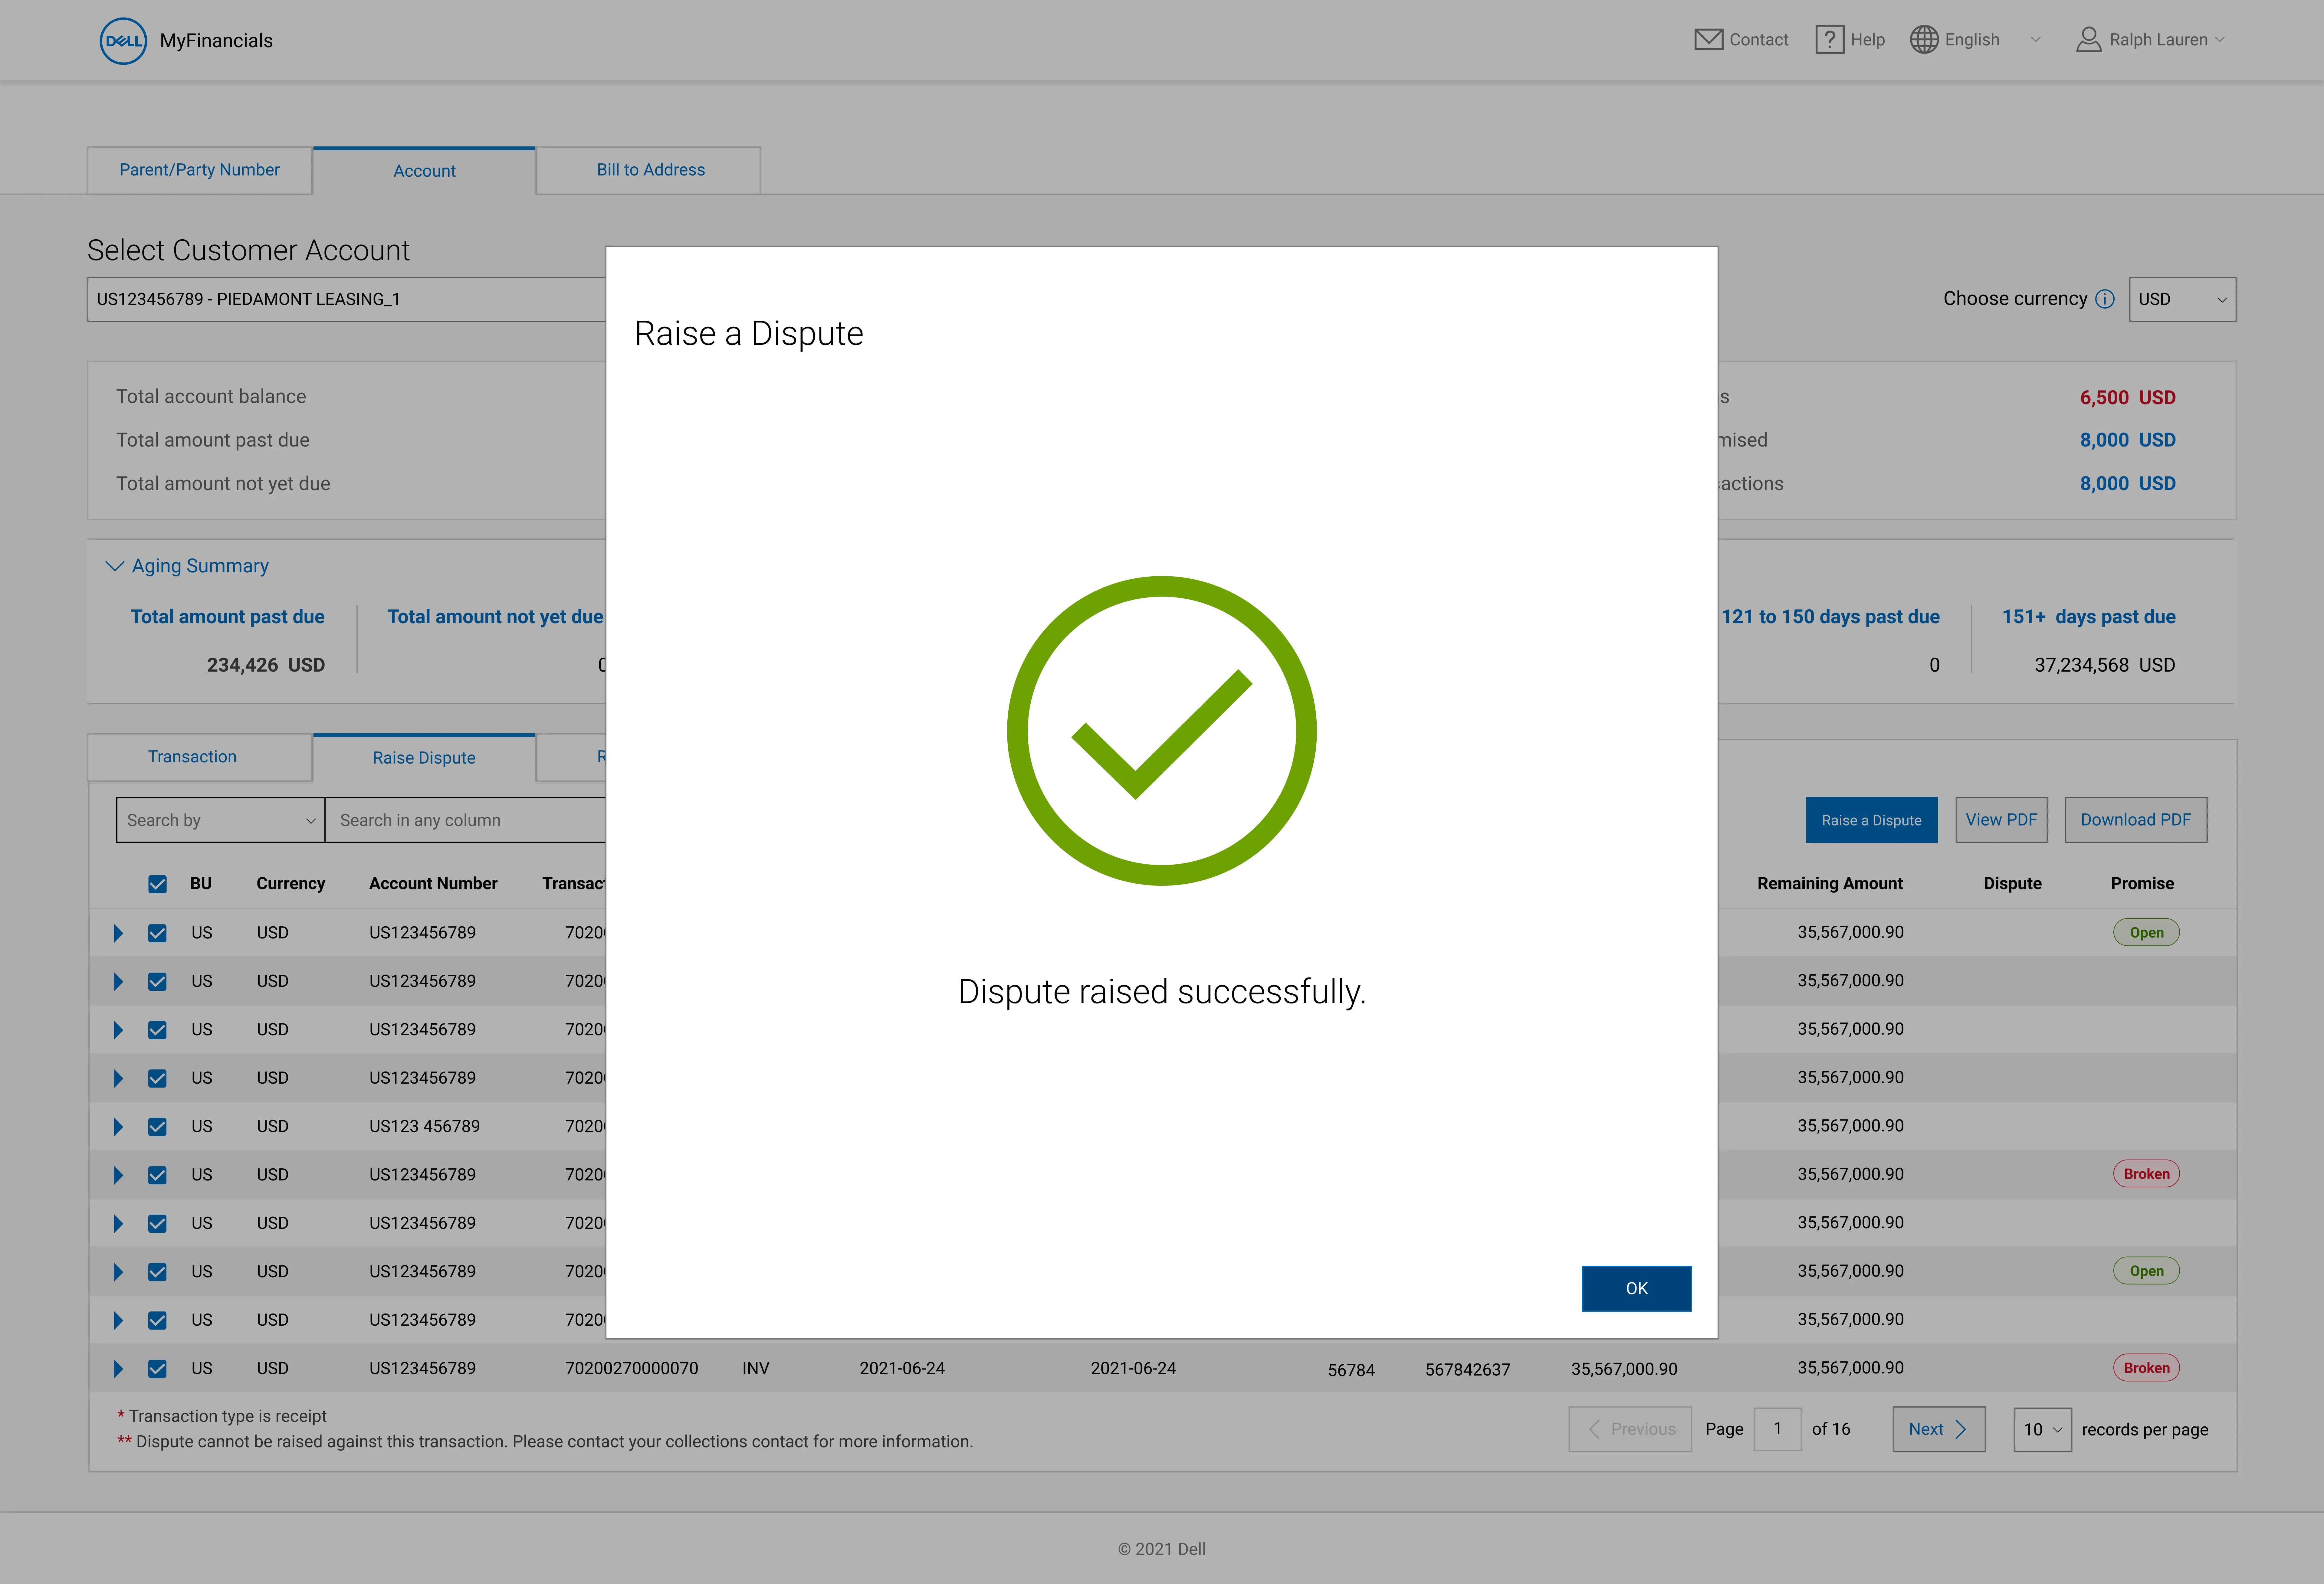Click the Help link

coord(1867,40)
